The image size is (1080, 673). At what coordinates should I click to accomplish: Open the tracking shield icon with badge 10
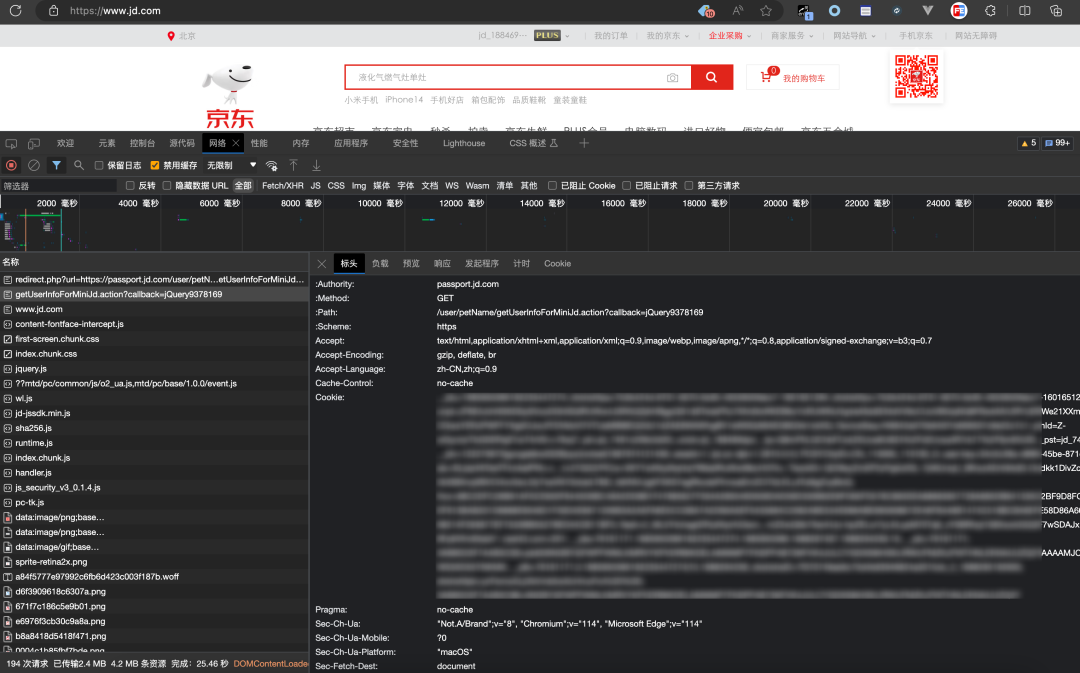706,10
